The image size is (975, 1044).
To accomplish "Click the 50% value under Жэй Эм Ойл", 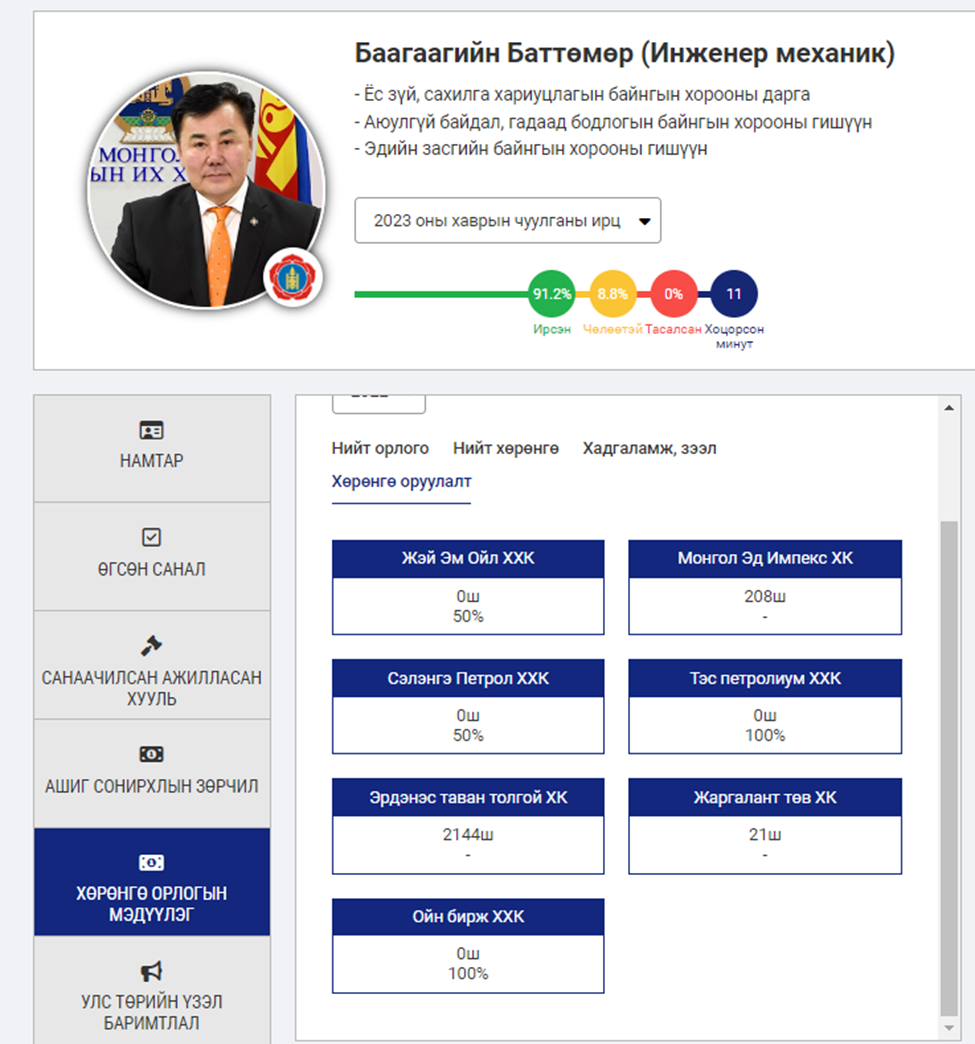I will click(x=468, y=616).
